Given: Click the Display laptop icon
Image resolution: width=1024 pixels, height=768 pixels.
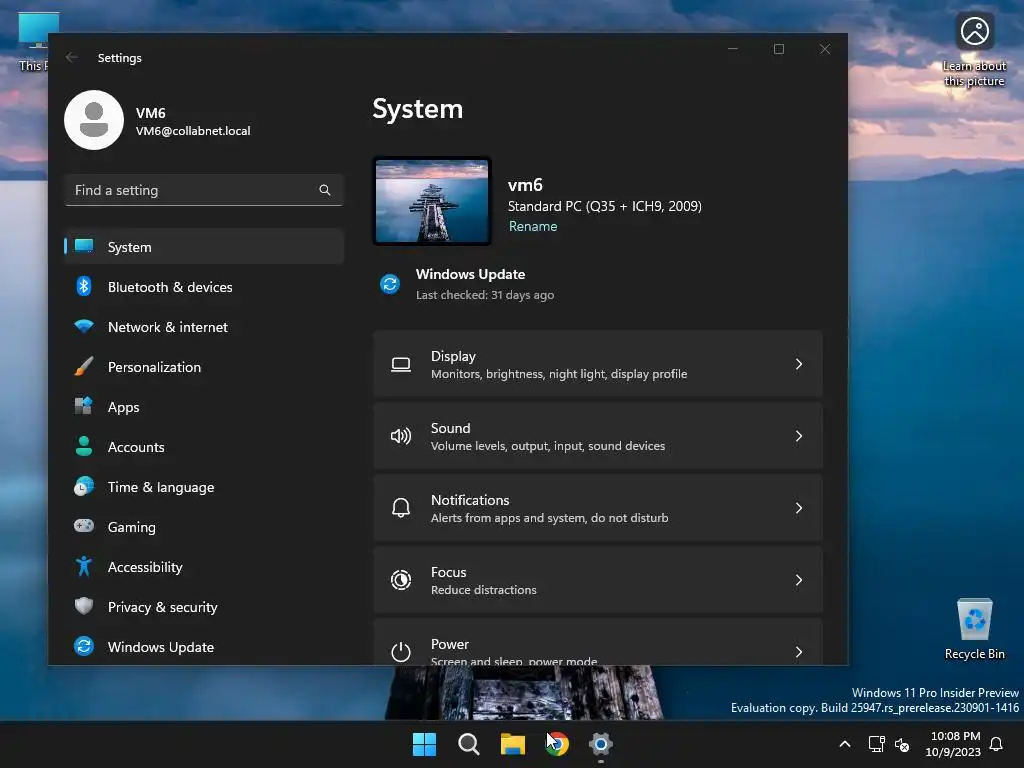Looking at the screenshot, I should tap(401, 364).
